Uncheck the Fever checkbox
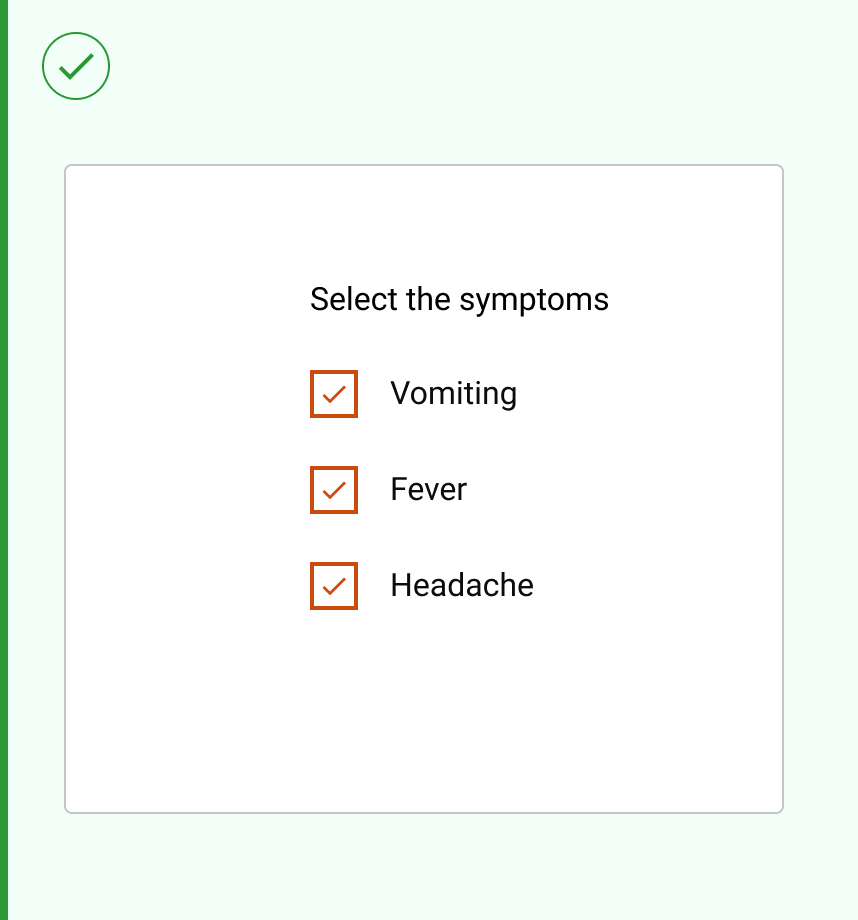858x920 pixels. [x=334, y=490]
